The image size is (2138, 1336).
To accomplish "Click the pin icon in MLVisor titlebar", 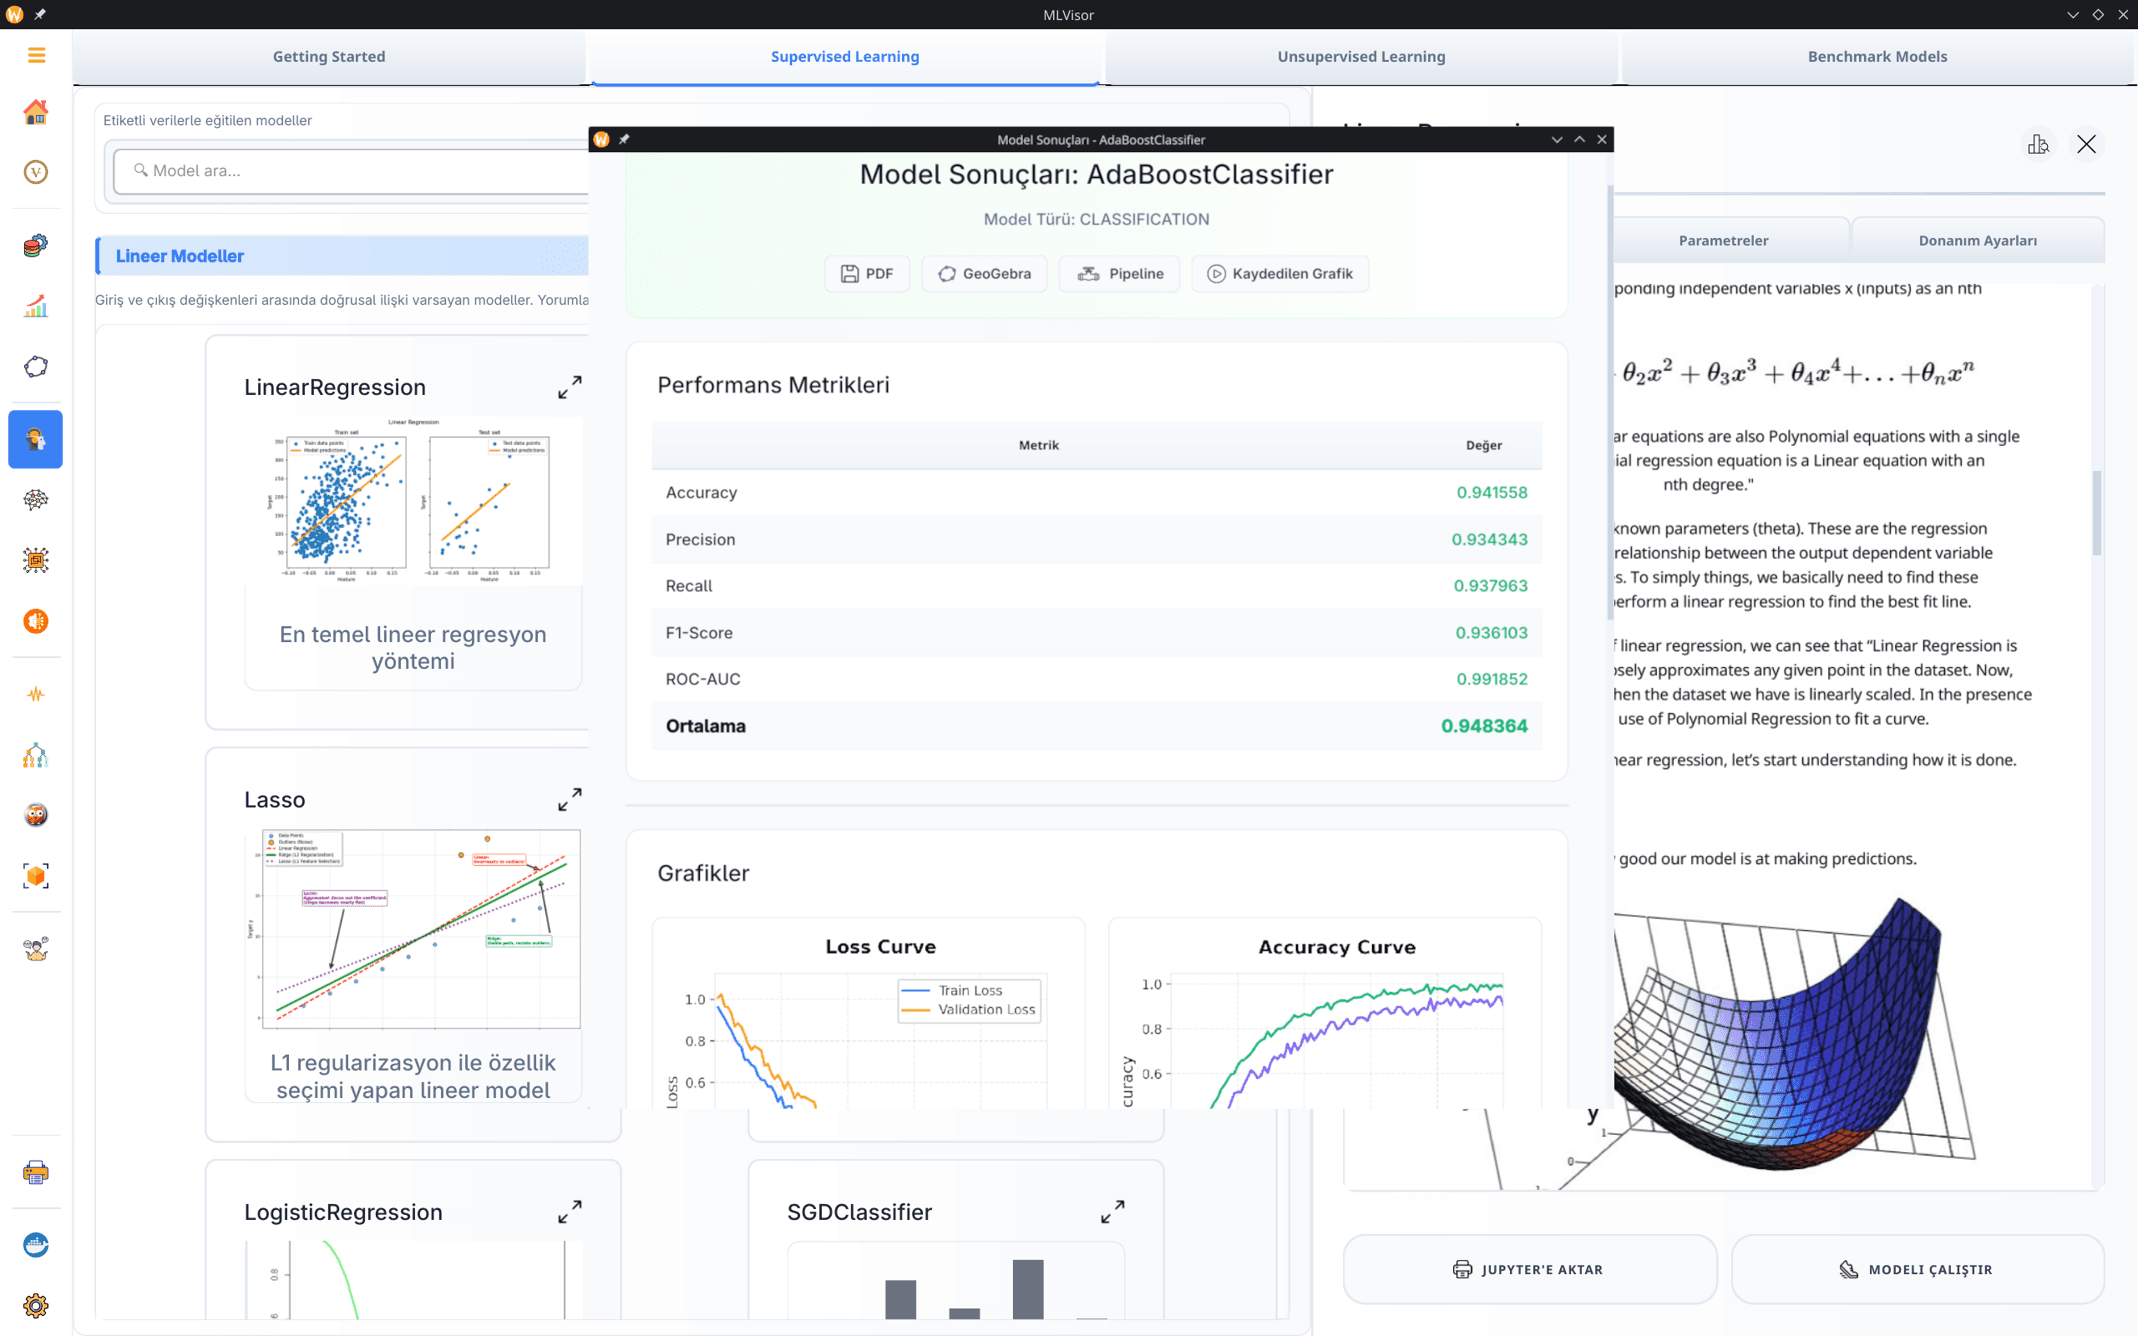I will [40, 14].
